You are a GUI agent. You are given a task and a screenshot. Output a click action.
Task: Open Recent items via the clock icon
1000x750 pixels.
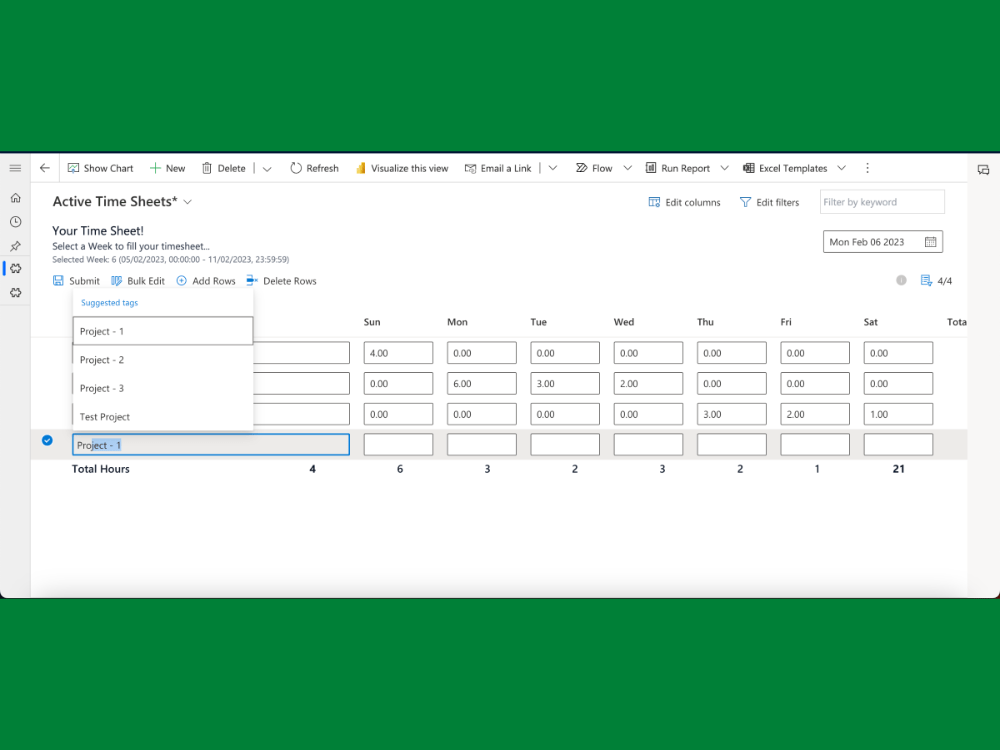(x=15, y=221)
